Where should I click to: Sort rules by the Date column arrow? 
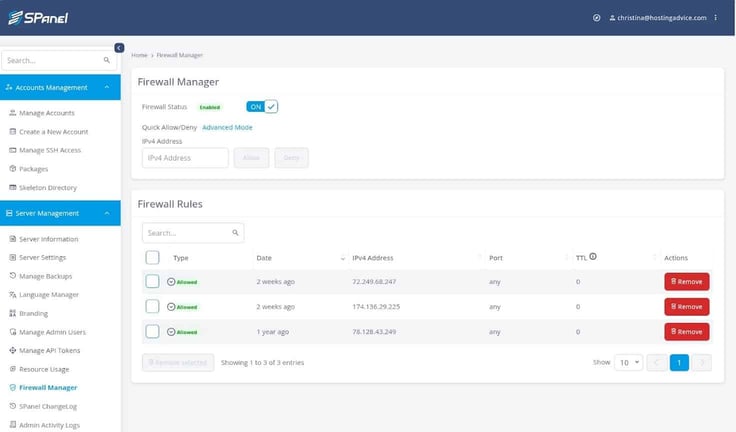pos(343,258)
